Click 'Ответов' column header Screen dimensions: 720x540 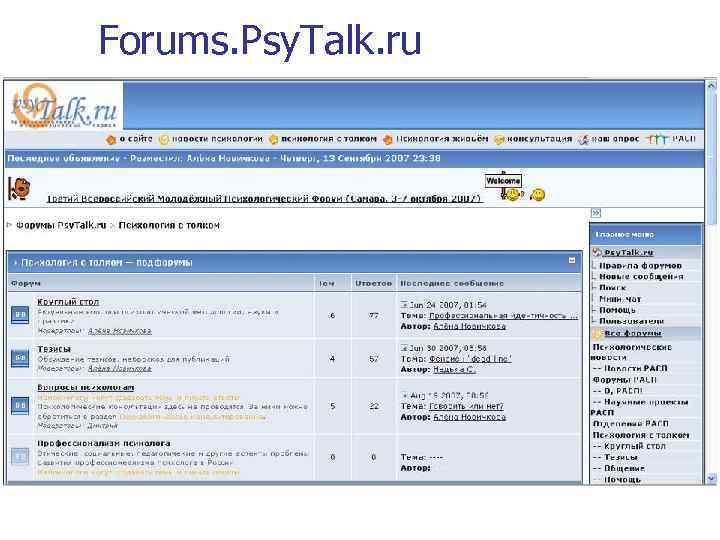(373, 283)
